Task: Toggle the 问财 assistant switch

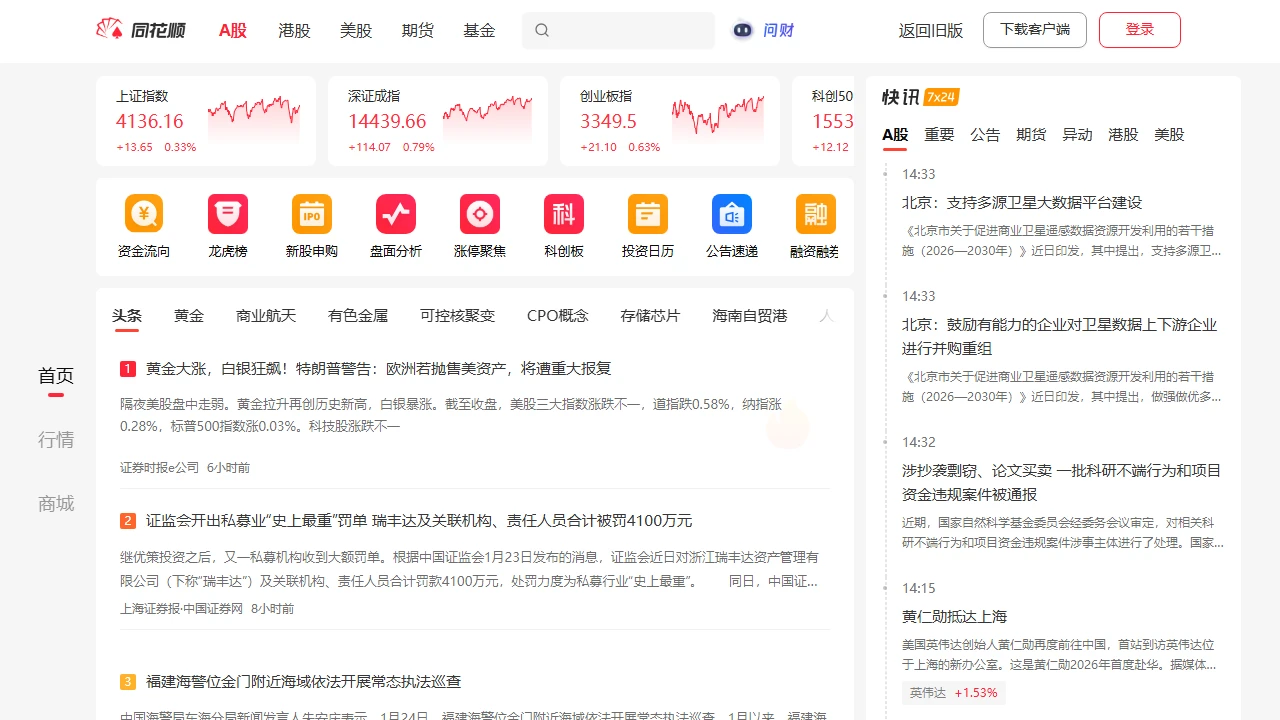Action: (742, 30)
